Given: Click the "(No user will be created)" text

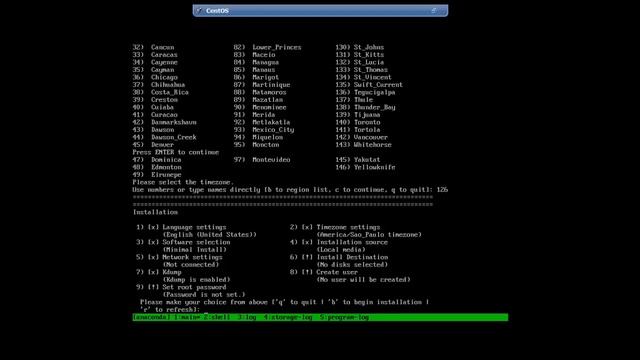Looking at the screenshot, I should 364,280.
